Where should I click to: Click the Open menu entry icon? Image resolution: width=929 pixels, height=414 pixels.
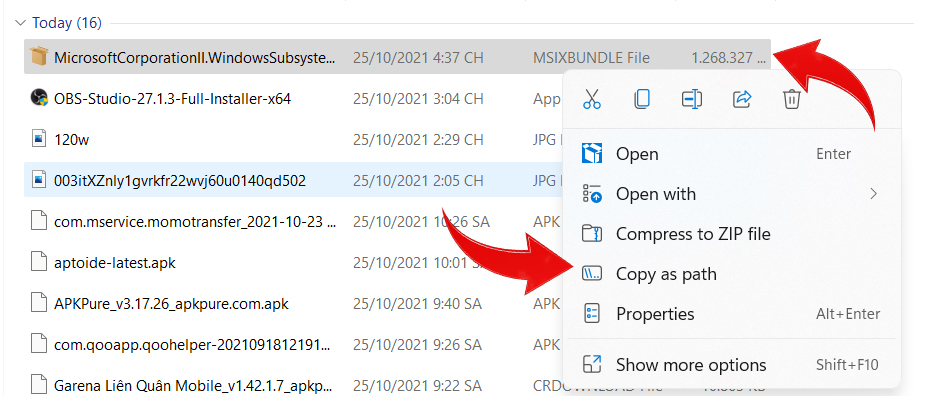click(x=592, y=154)
